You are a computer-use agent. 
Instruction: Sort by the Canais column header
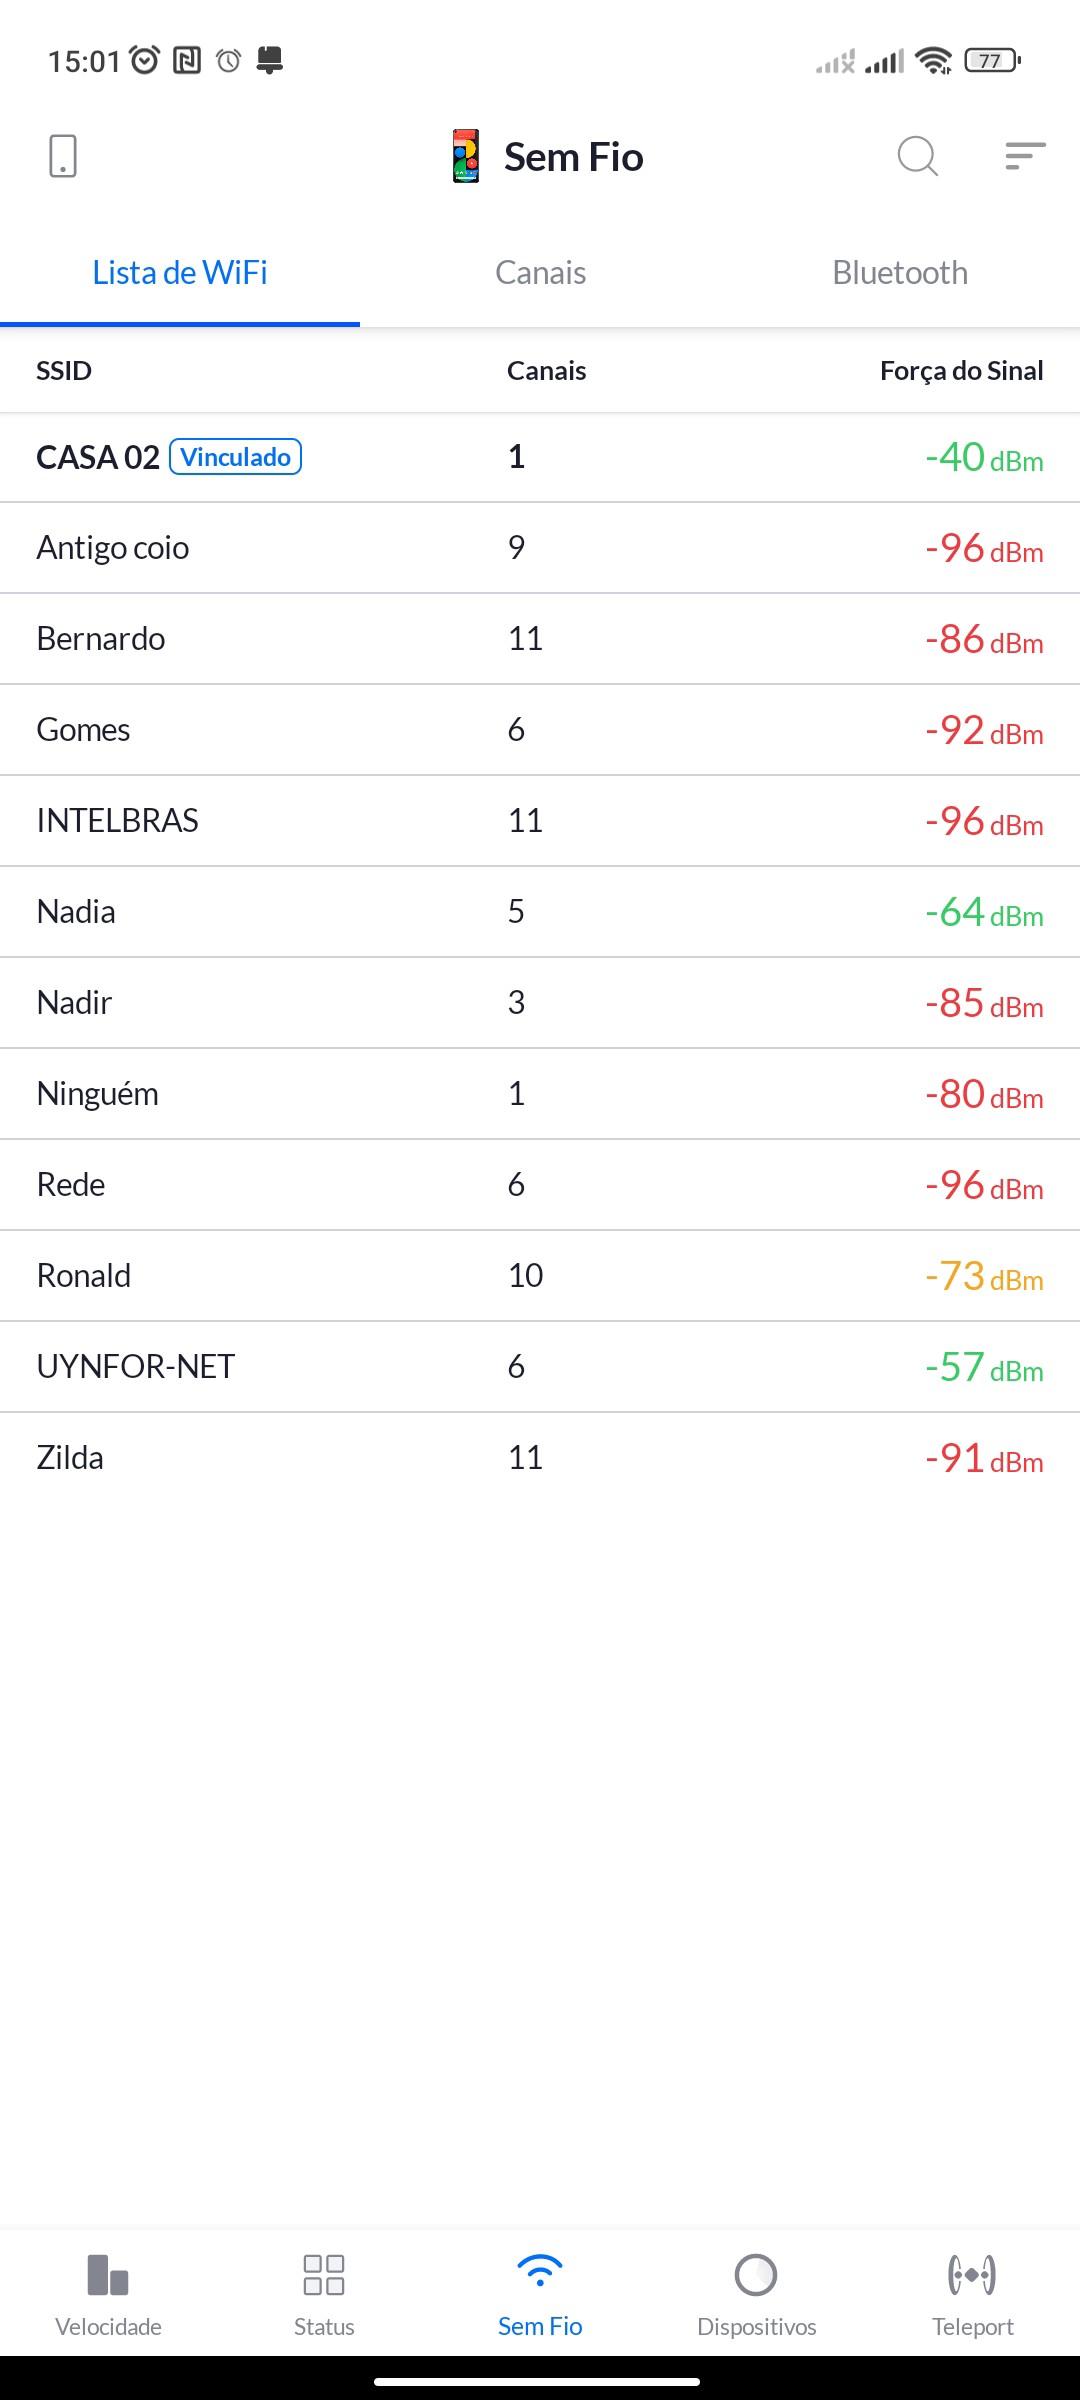tap(546, 371)
